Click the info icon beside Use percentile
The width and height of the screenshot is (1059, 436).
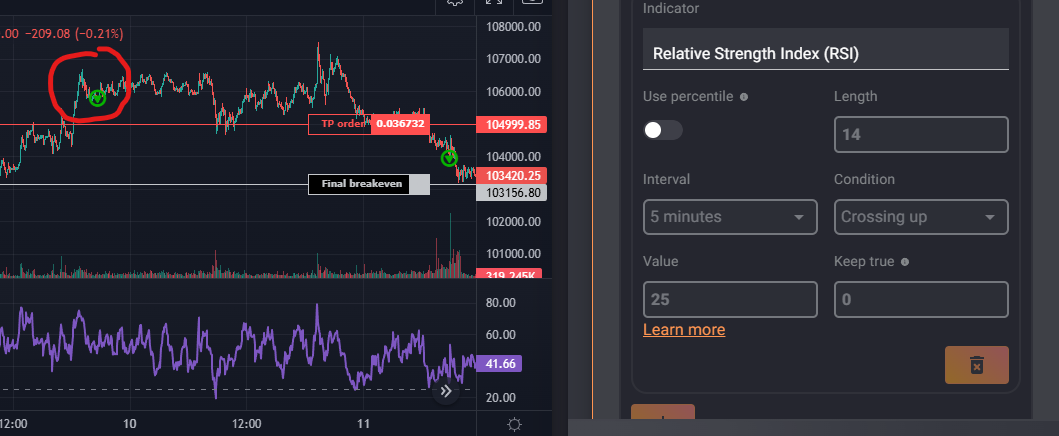click(743, 97)
